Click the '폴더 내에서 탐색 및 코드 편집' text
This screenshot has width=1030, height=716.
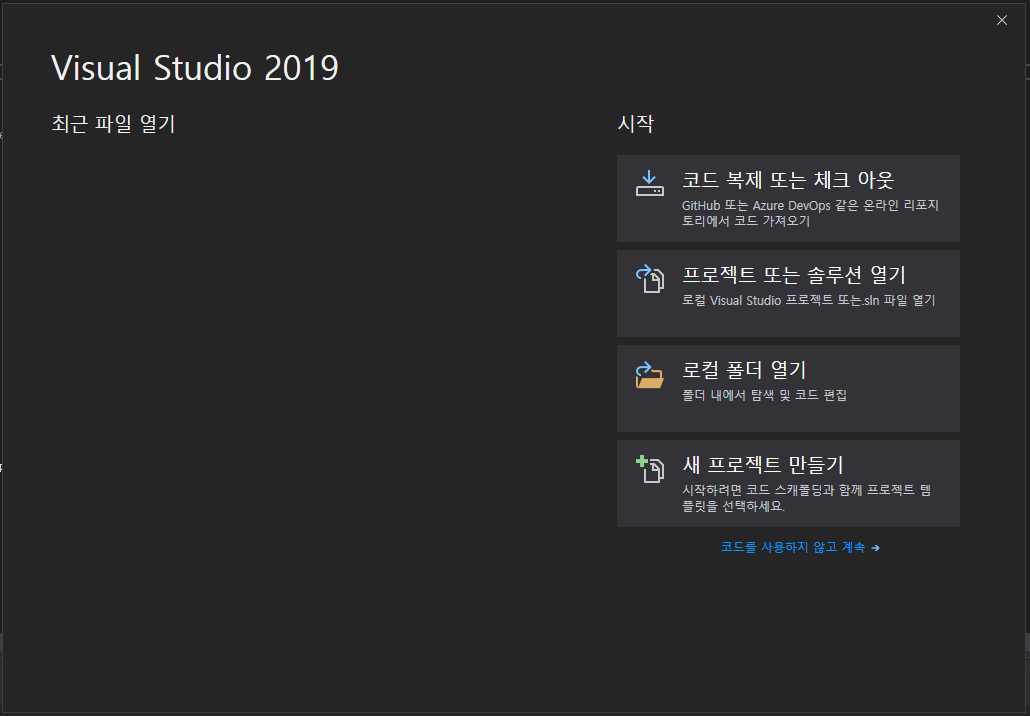point(764,395)
